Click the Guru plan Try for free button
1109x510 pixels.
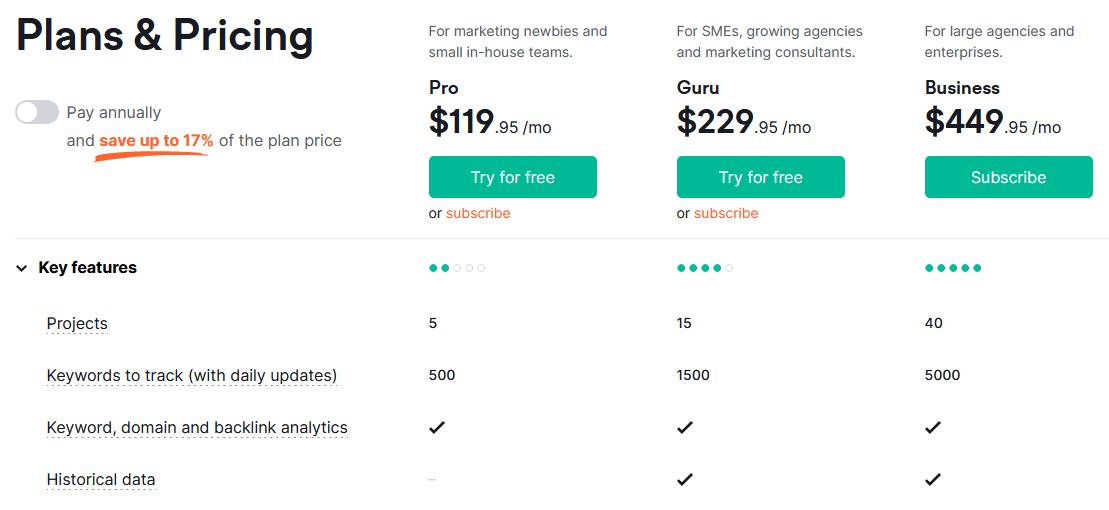[760, 177]
